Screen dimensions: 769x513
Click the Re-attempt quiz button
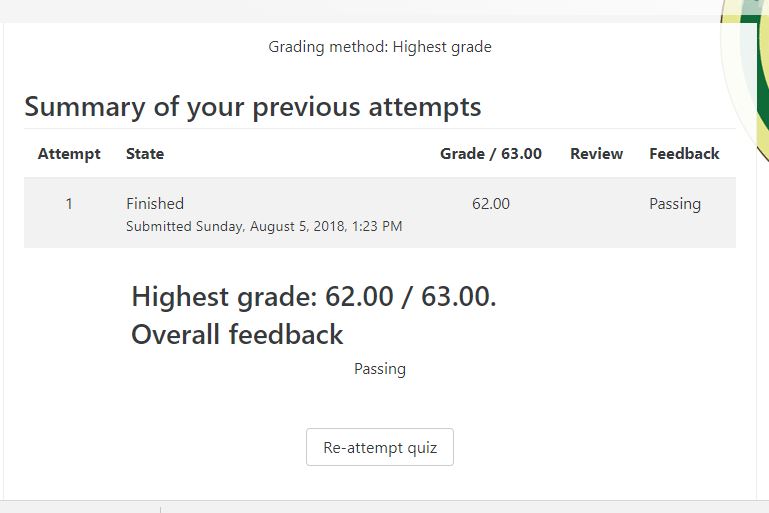tap(380, 447)
